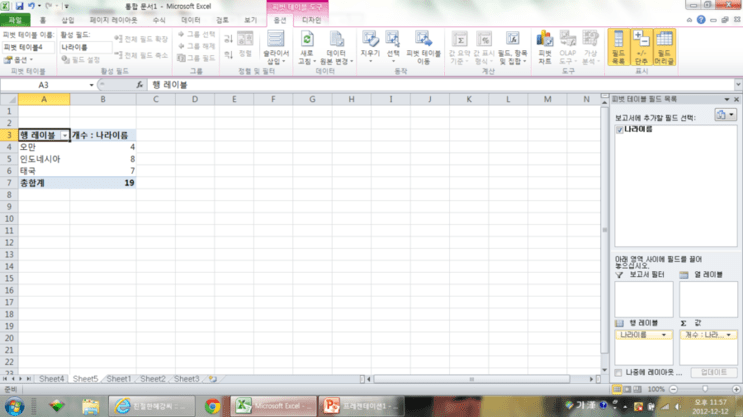Open Chrome from the Windows taskbar
Screen dimensions: 743x417
tap(212, 406)
